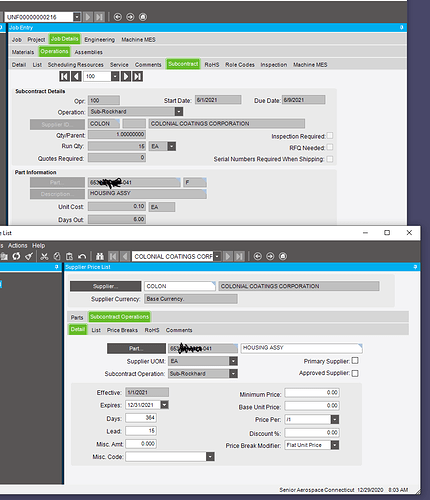Open Price Per dropdown
This screenshot has width=430, height=500.
pos(335,419)
